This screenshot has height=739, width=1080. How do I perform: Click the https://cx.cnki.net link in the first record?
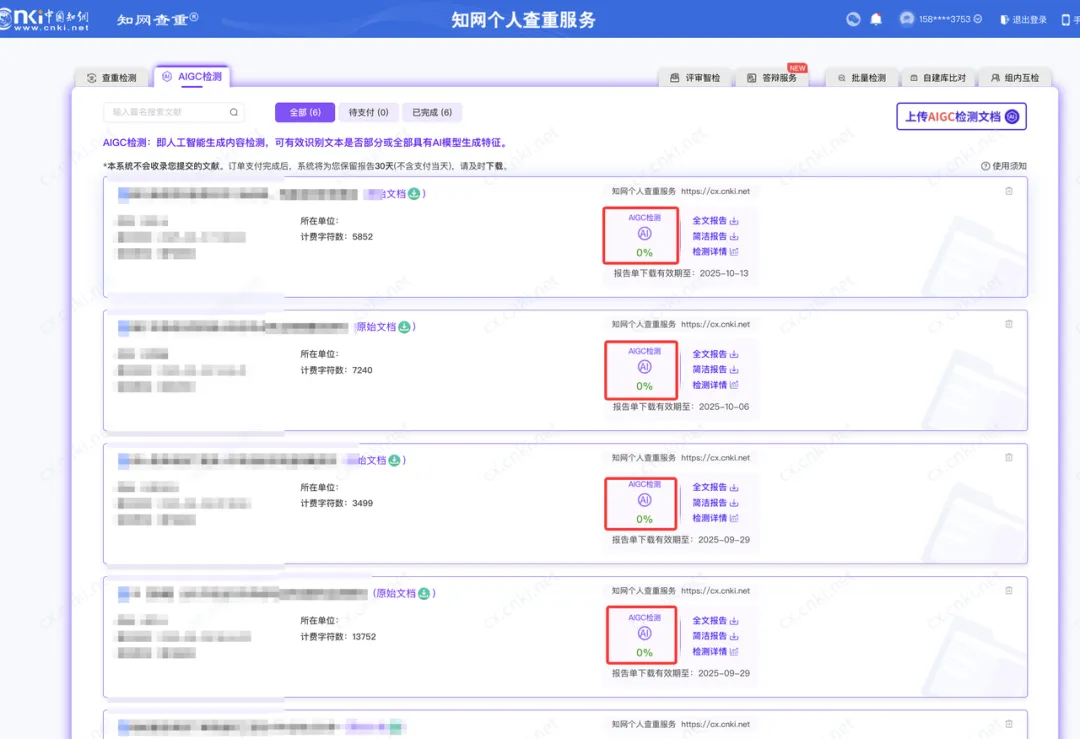(716, 191)
